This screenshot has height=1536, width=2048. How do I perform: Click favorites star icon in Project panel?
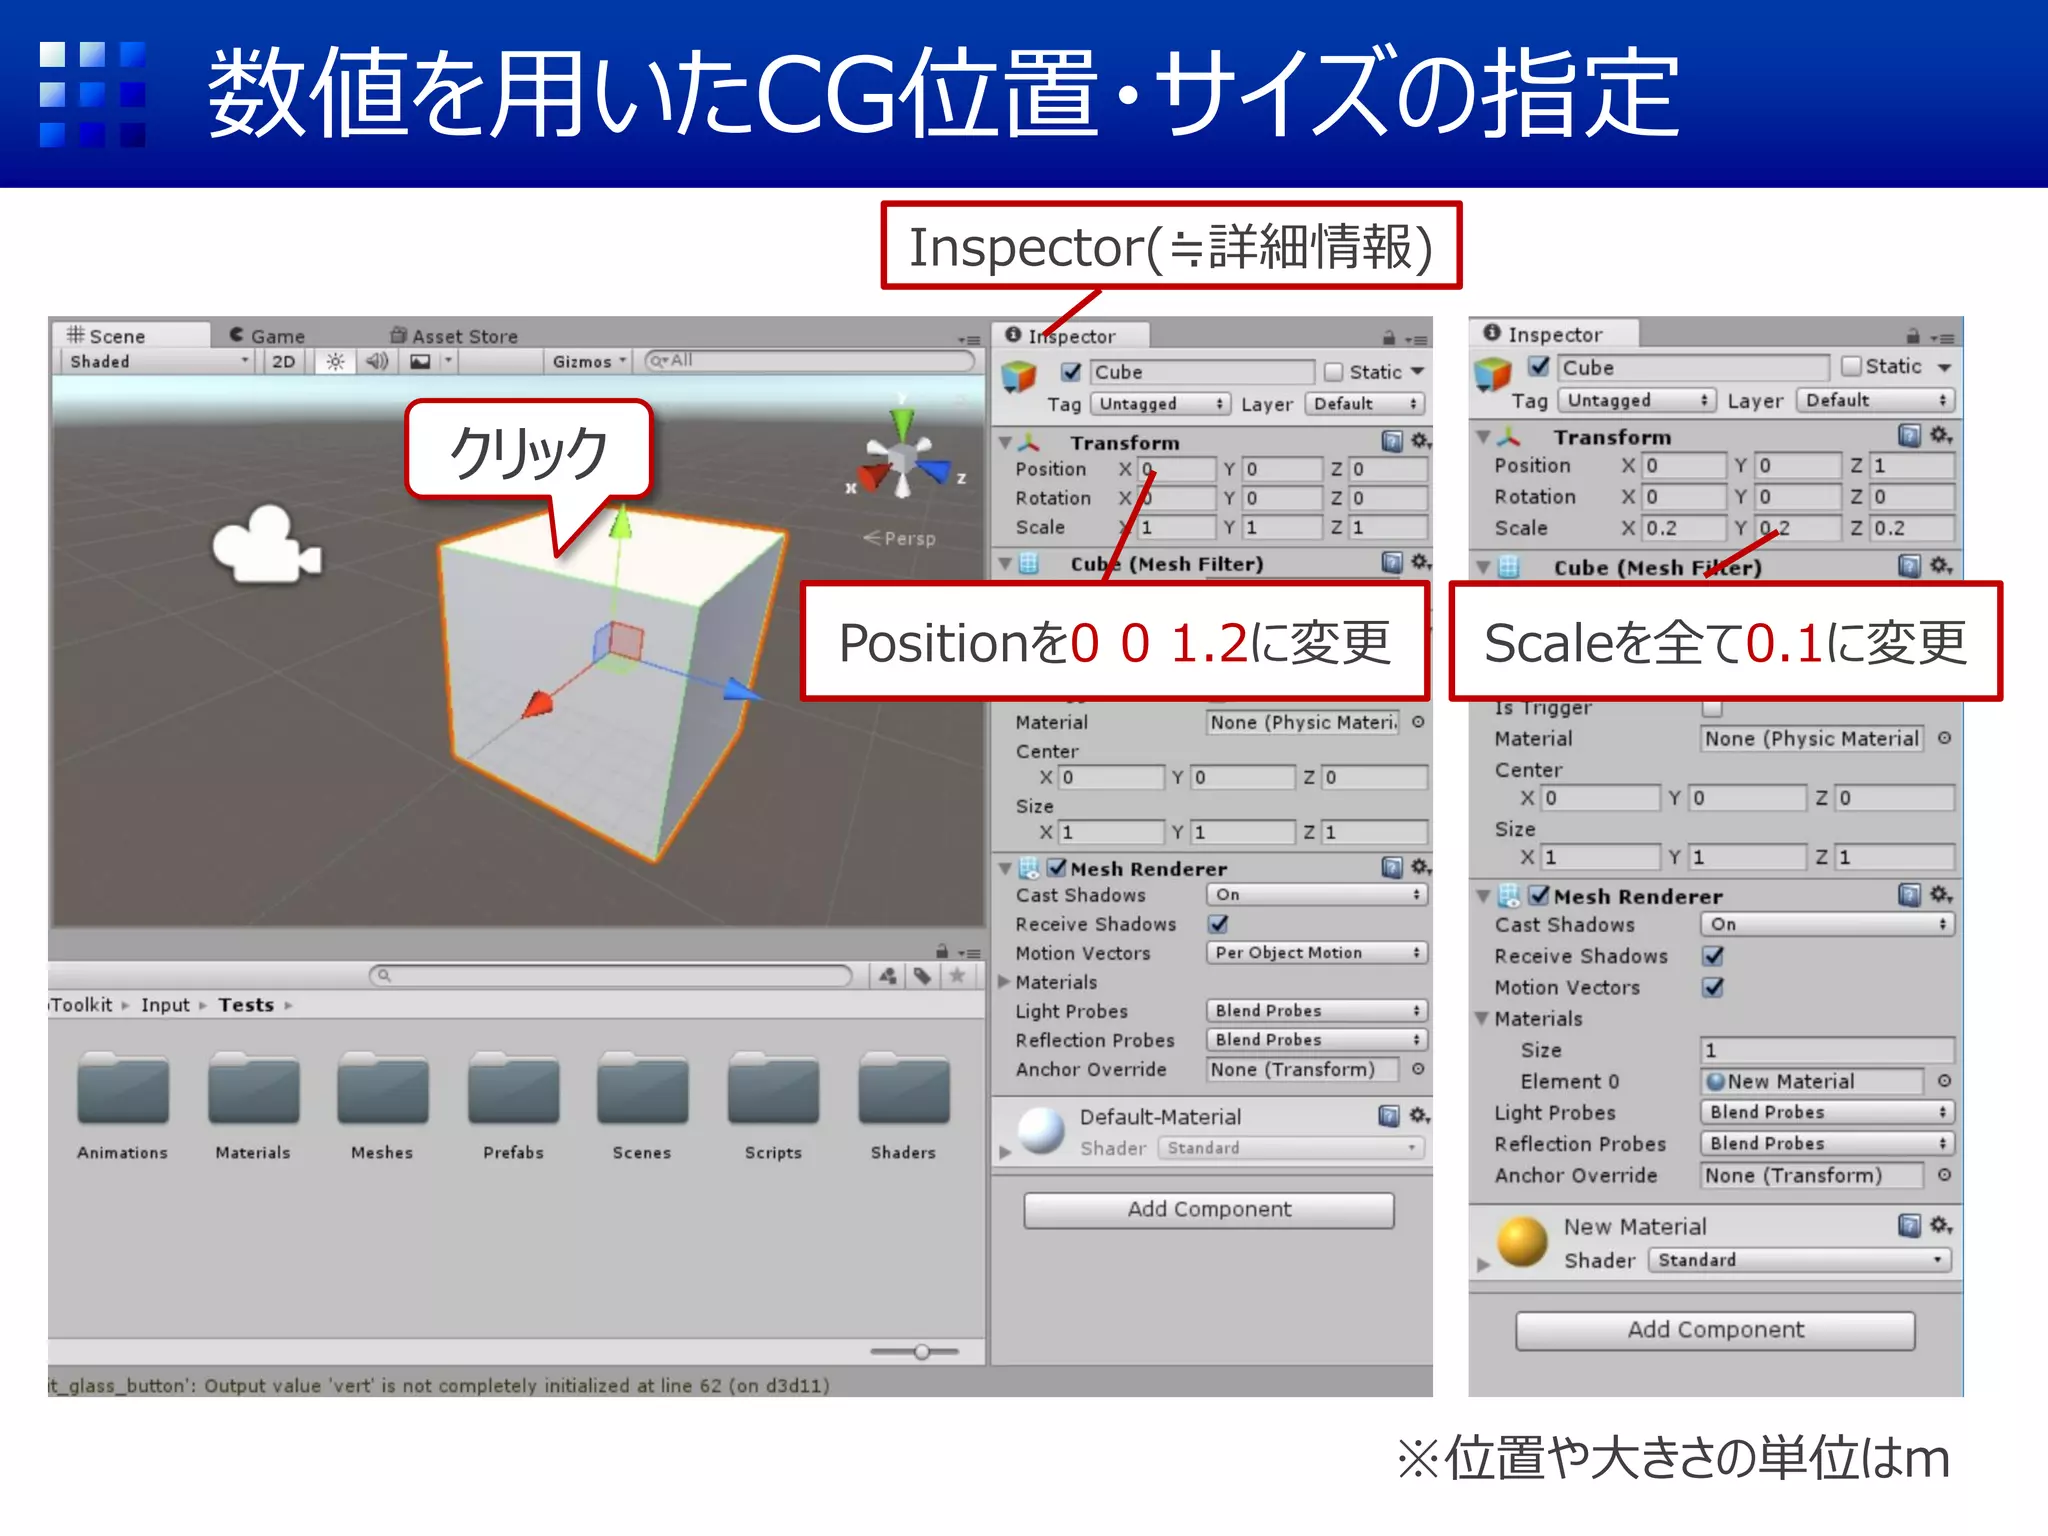pyautogui.click(x=957, y=976)
